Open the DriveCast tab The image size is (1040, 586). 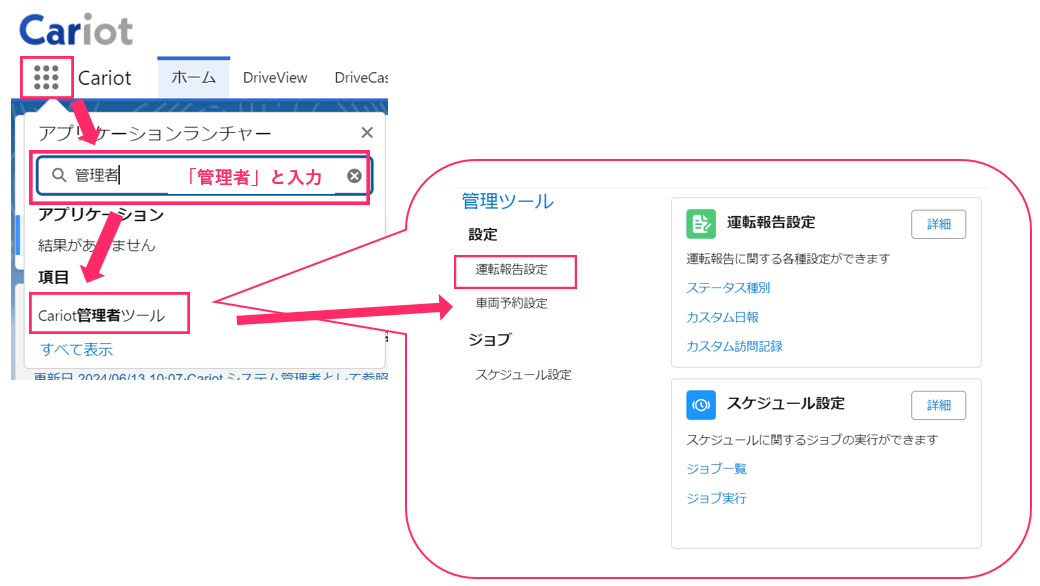pos(361,78)
